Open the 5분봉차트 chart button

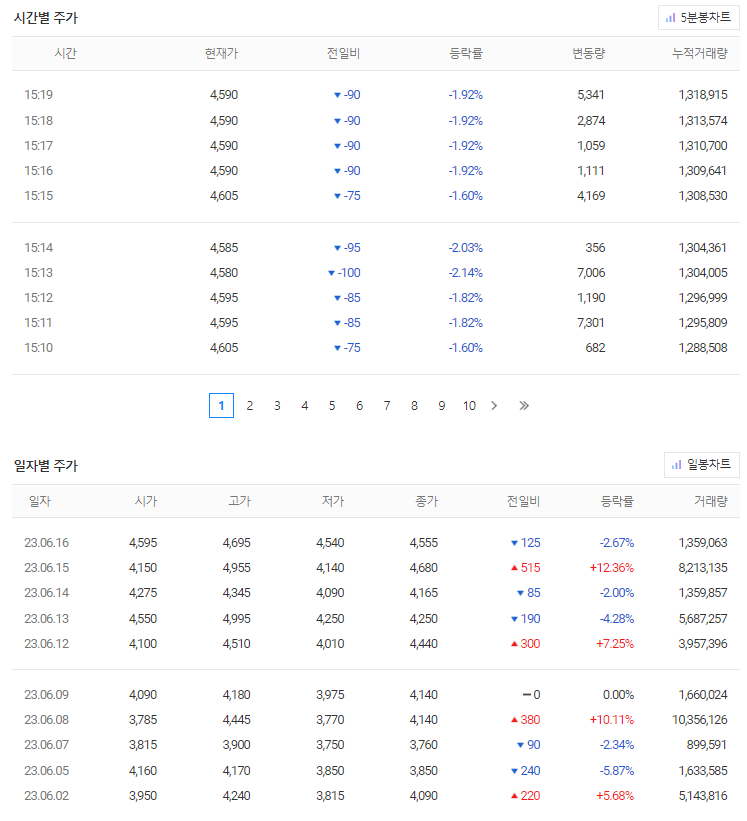point(698,18)
